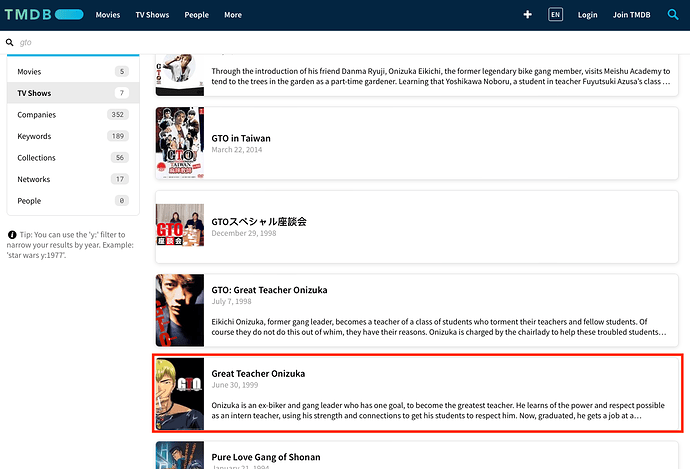Click the 56 Collections count badge
Screen dimensions: 690x469
120,158
